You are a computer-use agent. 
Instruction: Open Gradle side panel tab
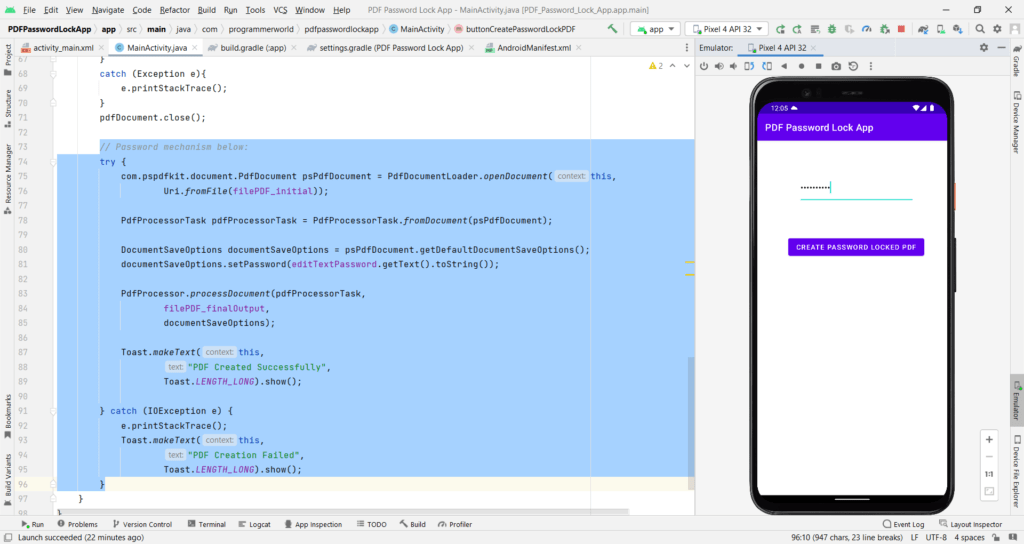pos(1017,62)
